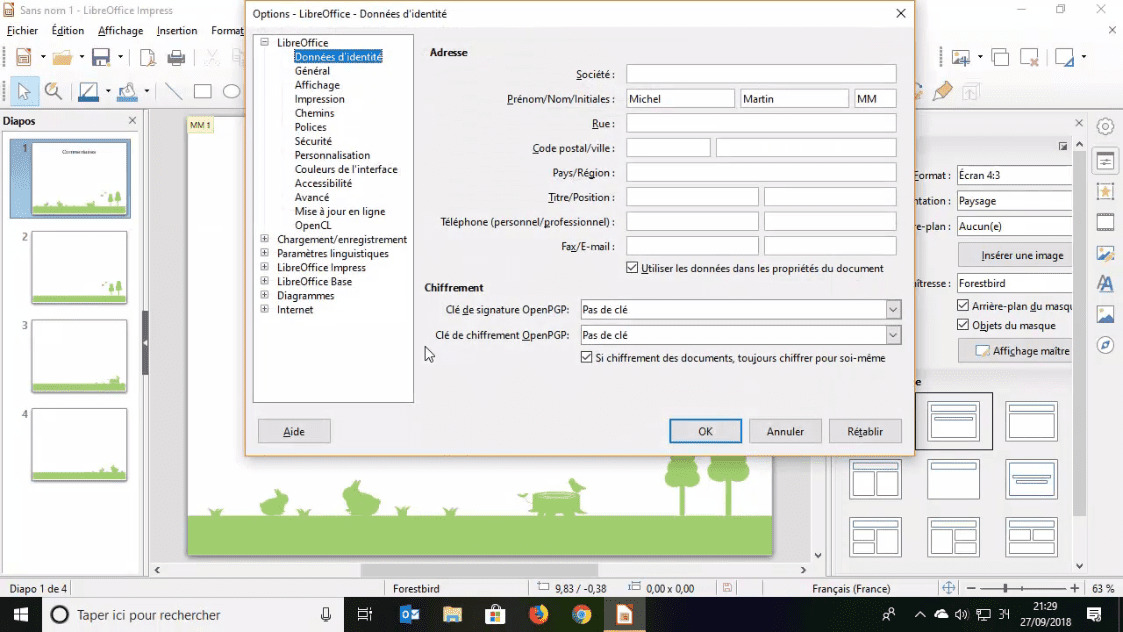Toggle 'Arrière-plan du masque' checkbox in sidebar
This screenshot has height=632, width=1123.
pos(963,305)
